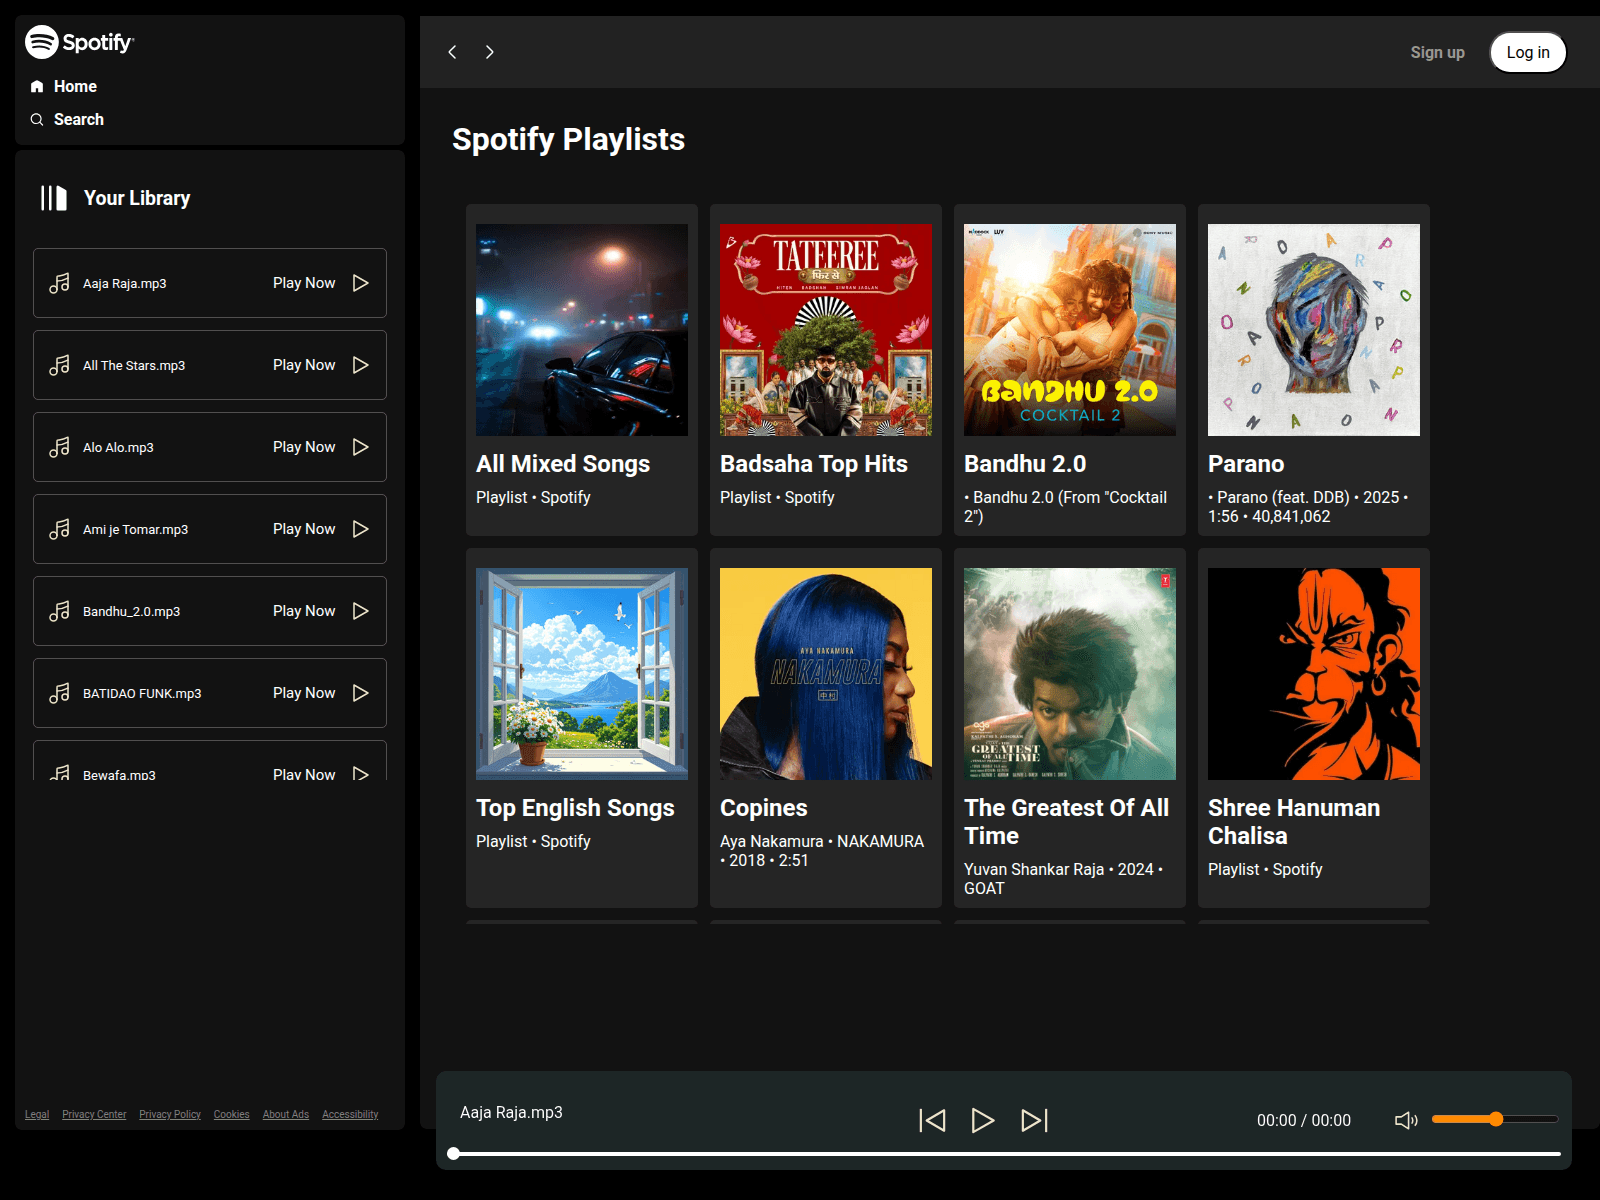Viewport: 1600px width, 1200px height.
Task: Open Top English Songs cover art
Action: tap(582, 674)
